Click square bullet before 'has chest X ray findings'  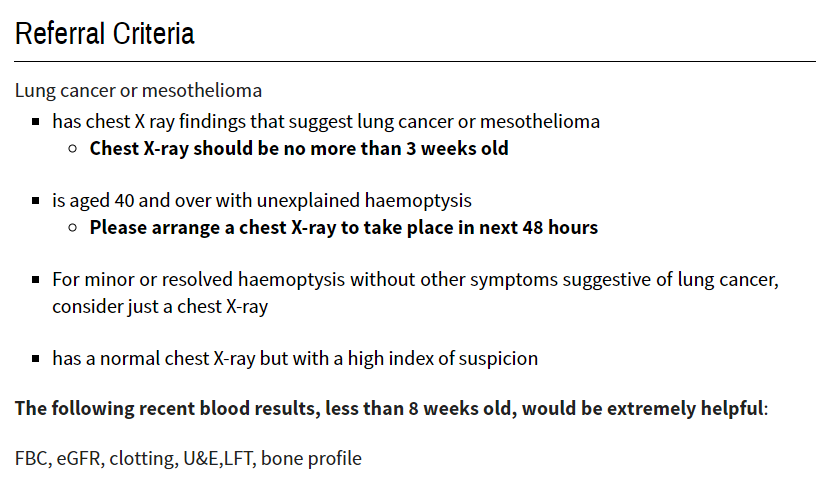[36, 122]
